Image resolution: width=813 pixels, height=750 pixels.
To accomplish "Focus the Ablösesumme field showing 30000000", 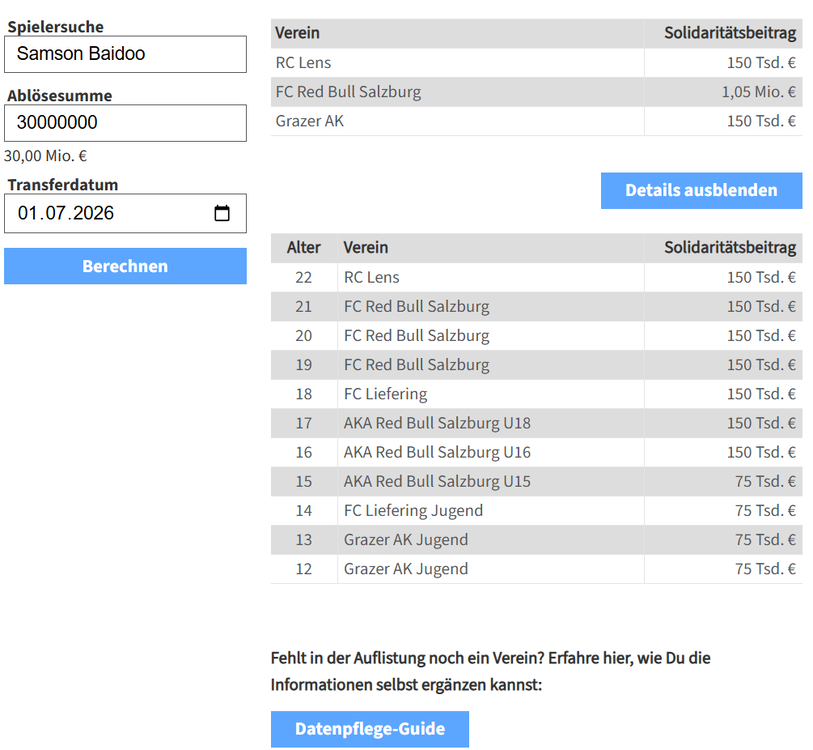I will point(125,123).
